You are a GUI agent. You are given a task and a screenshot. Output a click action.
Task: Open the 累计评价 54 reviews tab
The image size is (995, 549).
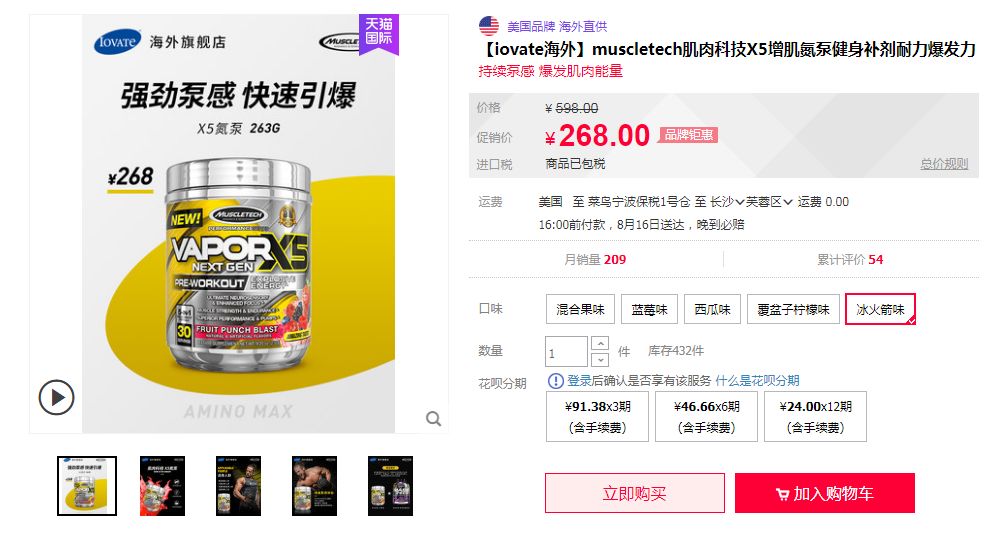tap(850, 259)
